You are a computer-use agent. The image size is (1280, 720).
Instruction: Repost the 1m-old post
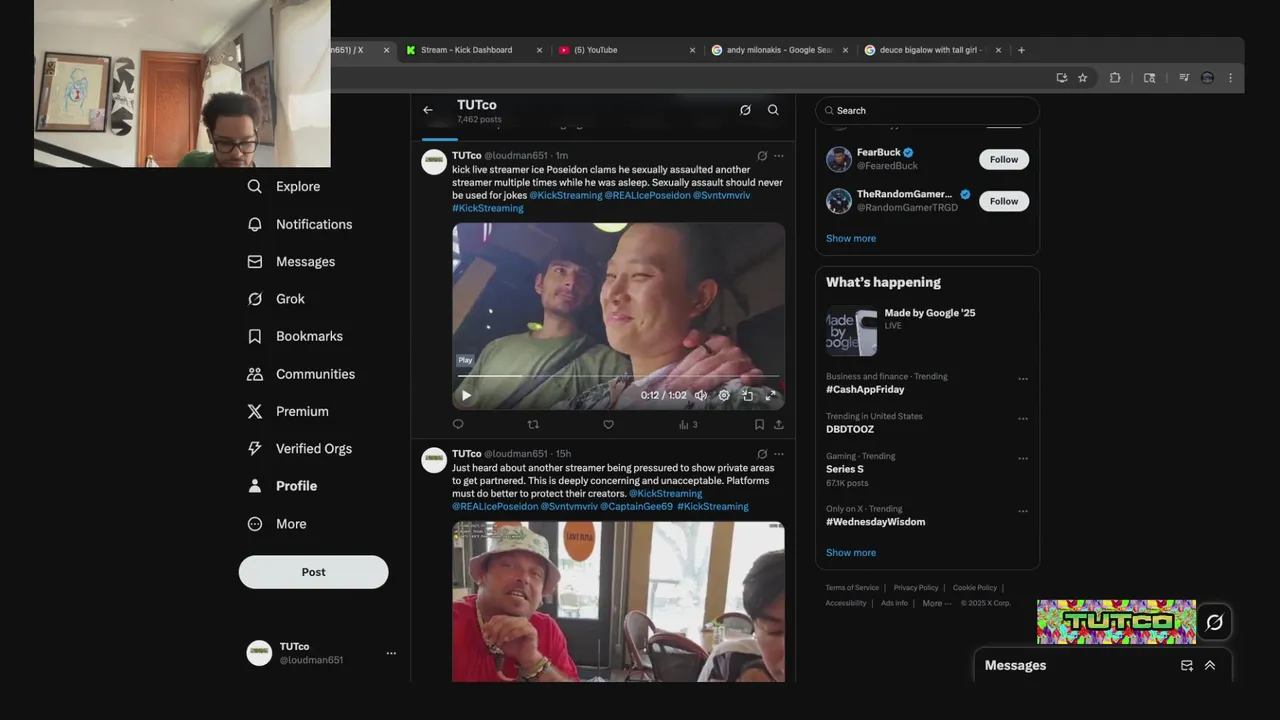click(533, 424)
